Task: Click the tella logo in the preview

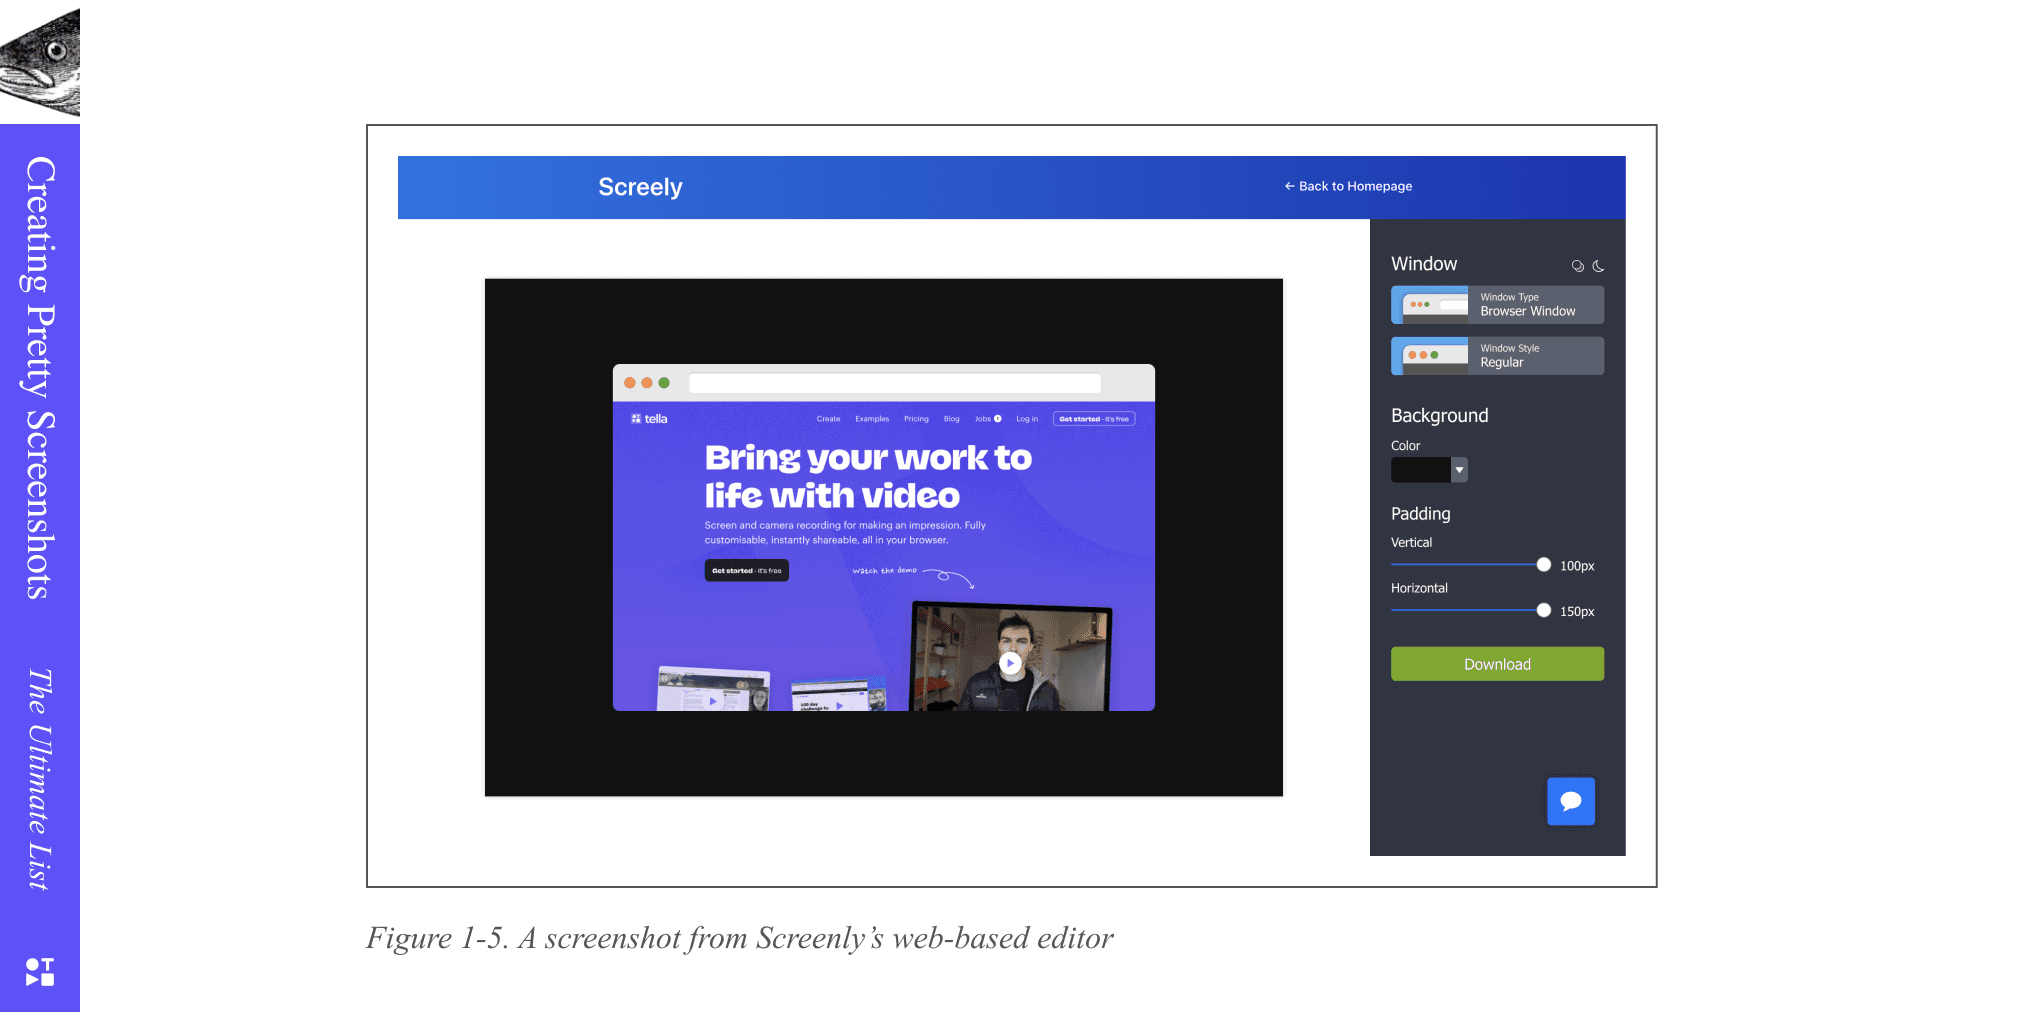Action: (649, 419)
